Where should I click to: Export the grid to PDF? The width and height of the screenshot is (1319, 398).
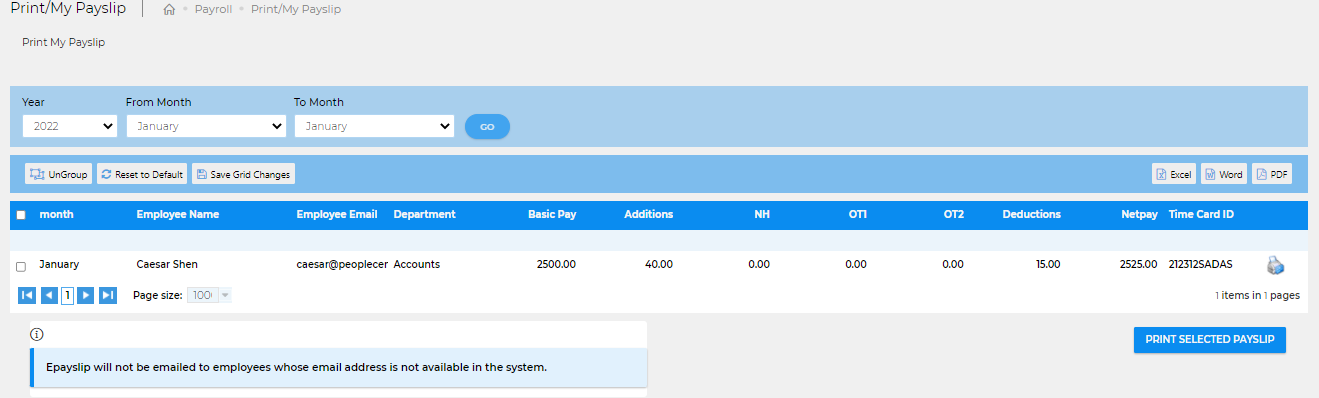tap(1272, 174)
